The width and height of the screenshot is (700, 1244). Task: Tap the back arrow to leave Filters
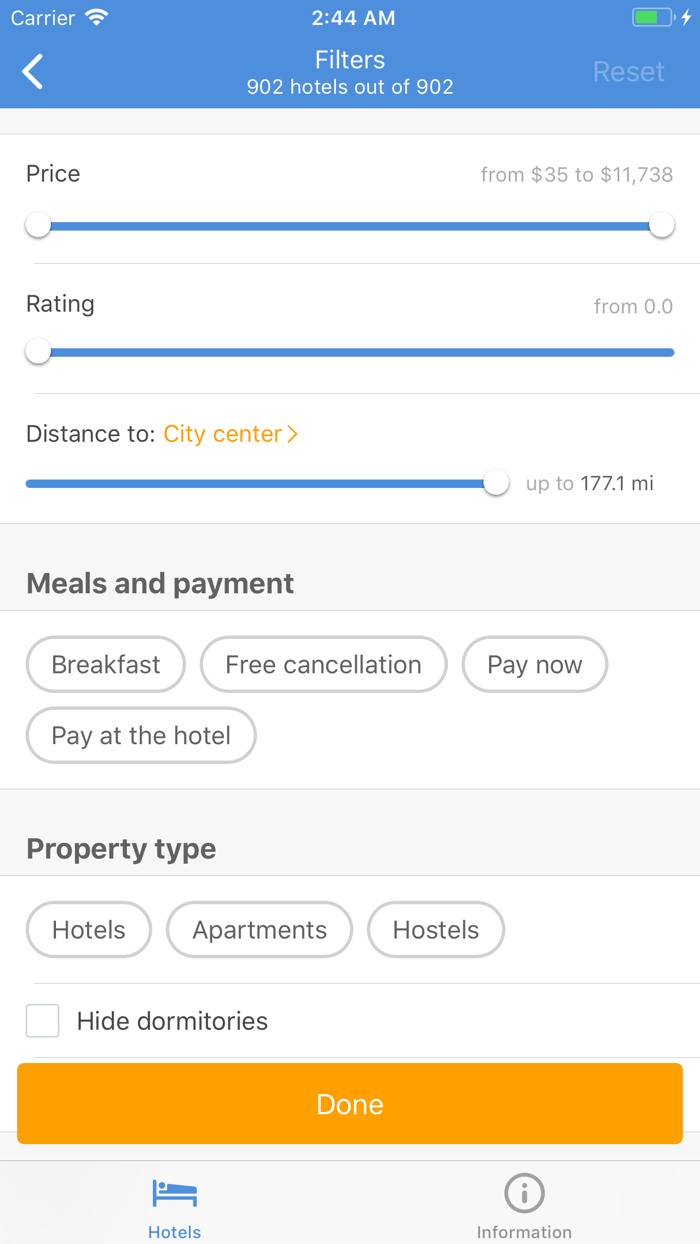[32, 71]
